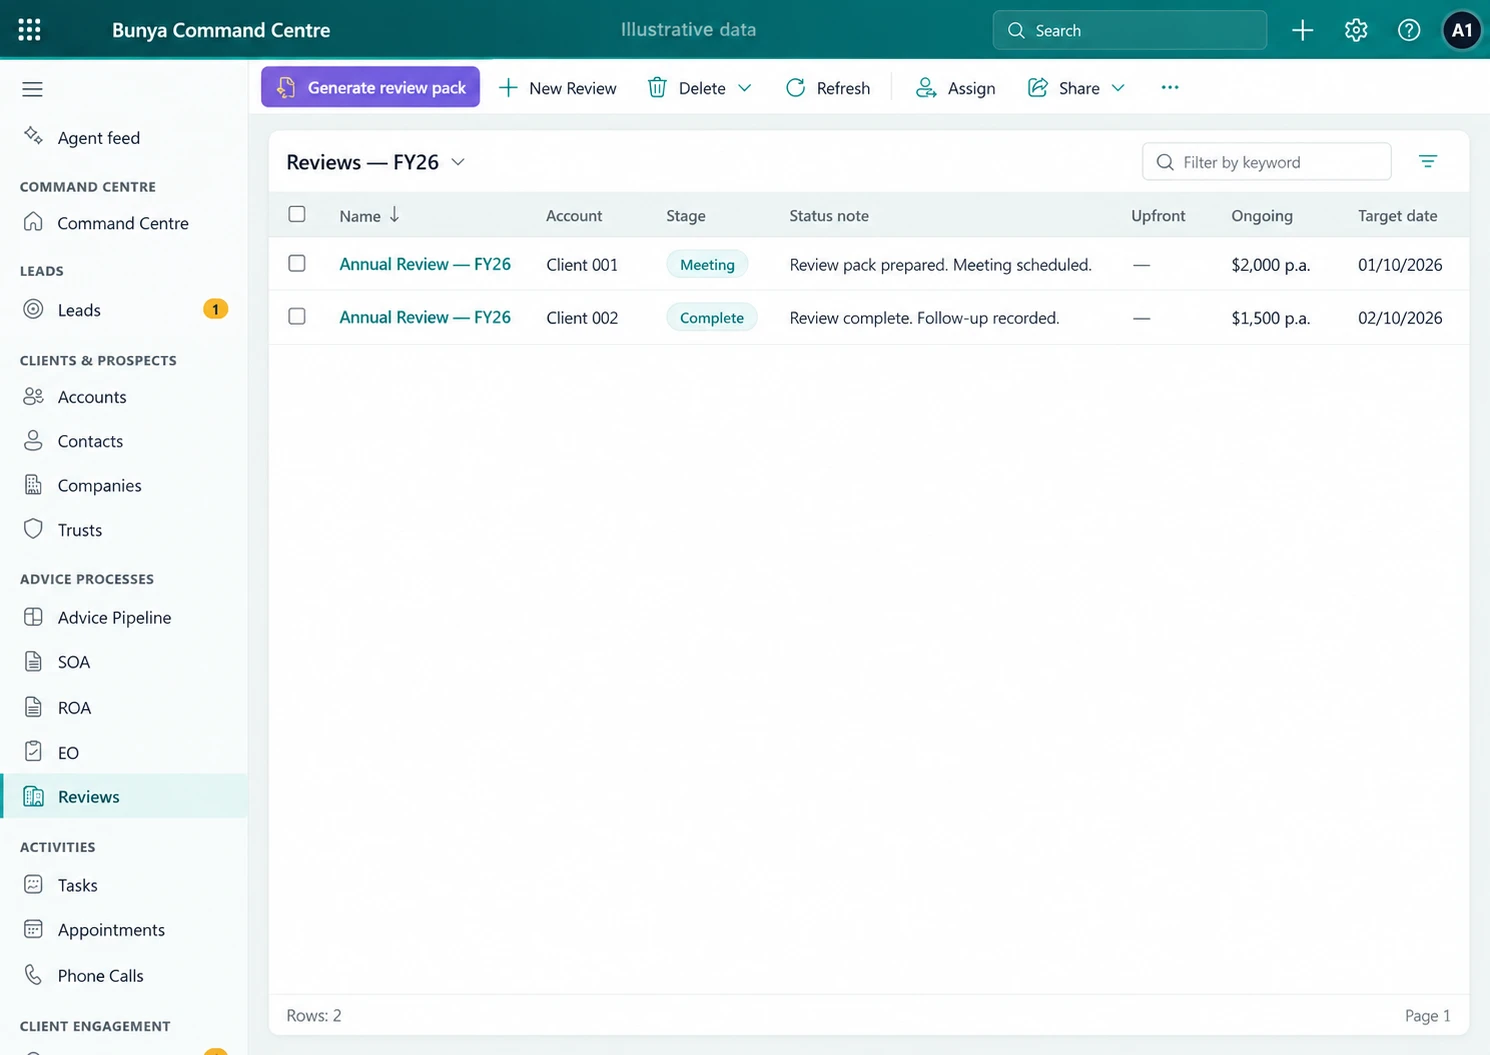Viewport: 1490px width, 1055px height.
Task: Click the Accounts people icon
Action: tap(33, 396)
